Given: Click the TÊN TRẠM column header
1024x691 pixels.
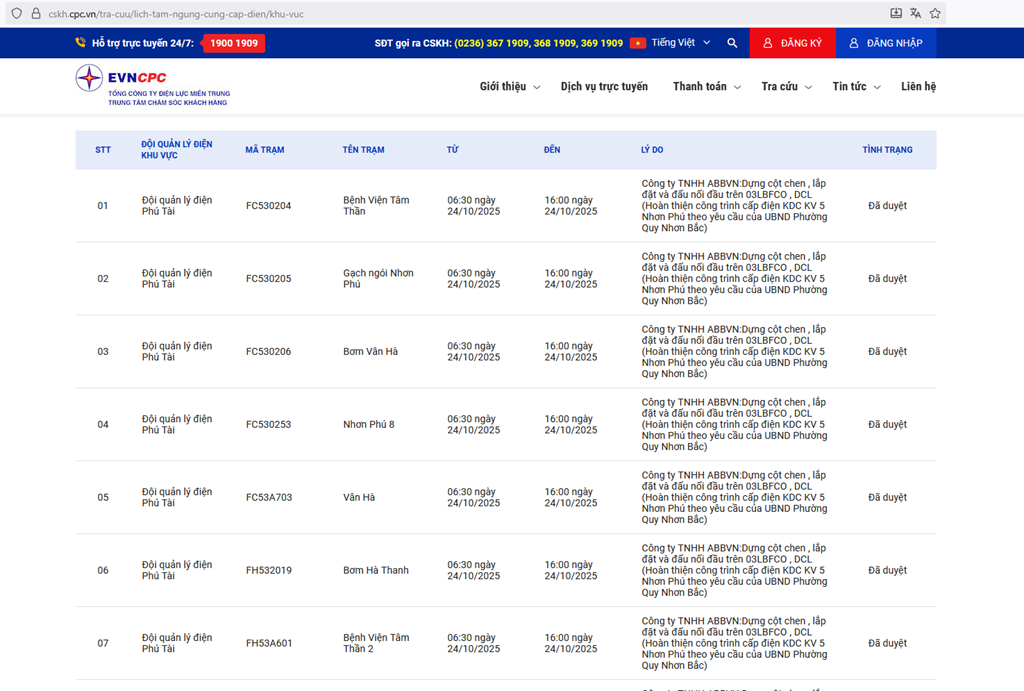Looking at the screenshot, I should pos(363,150).
